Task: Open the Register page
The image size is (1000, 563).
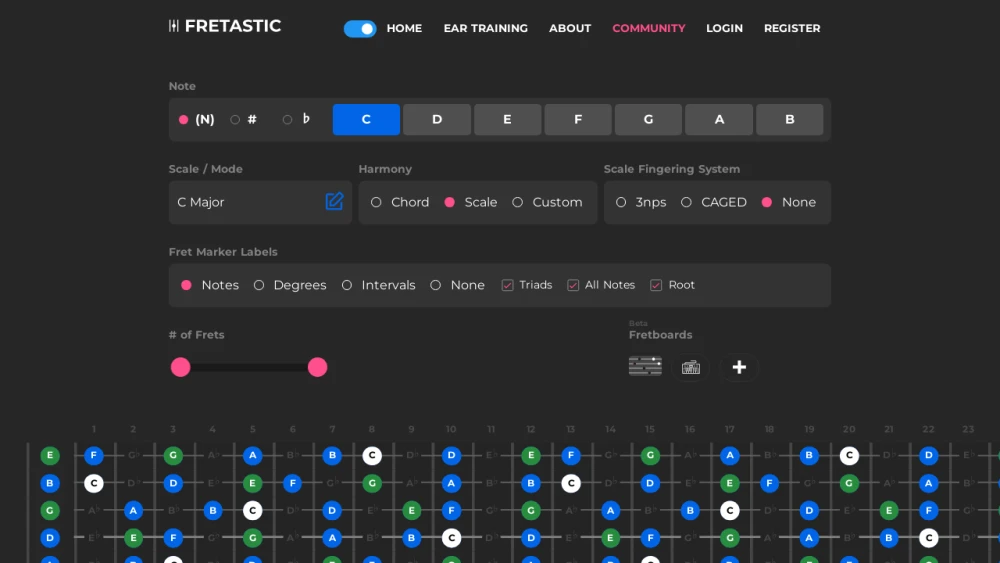Action: [792, 28]
